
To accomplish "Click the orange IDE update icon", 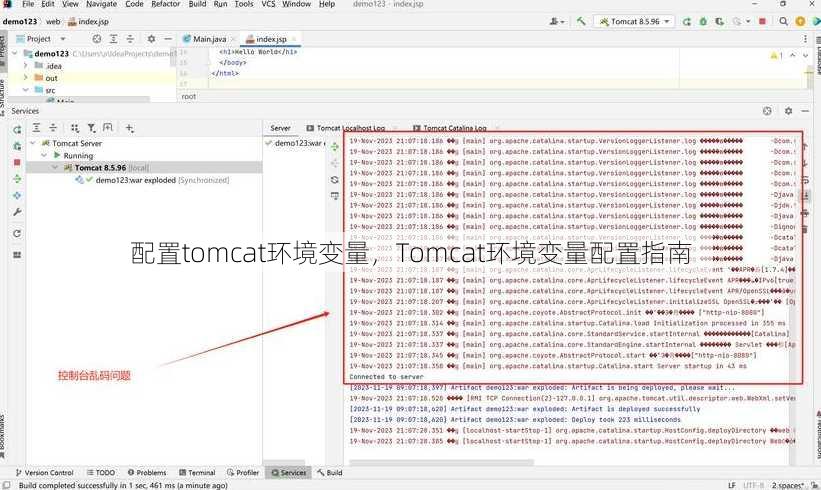I will coord(800,21).
